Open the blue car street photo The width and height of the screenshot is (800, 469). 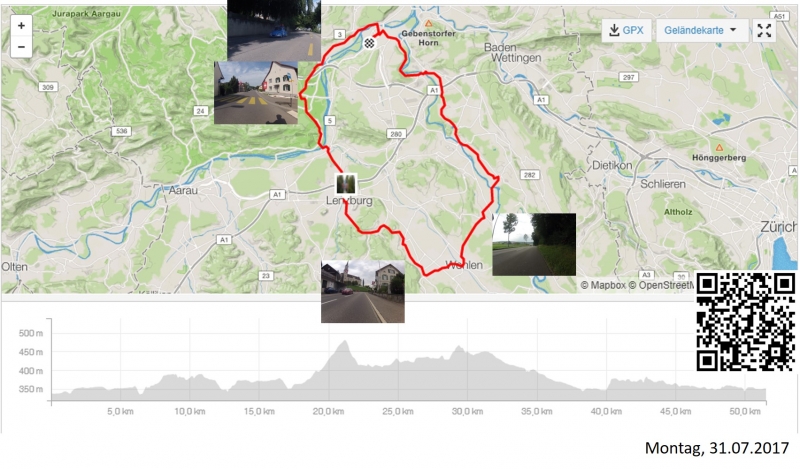[274, 31]
